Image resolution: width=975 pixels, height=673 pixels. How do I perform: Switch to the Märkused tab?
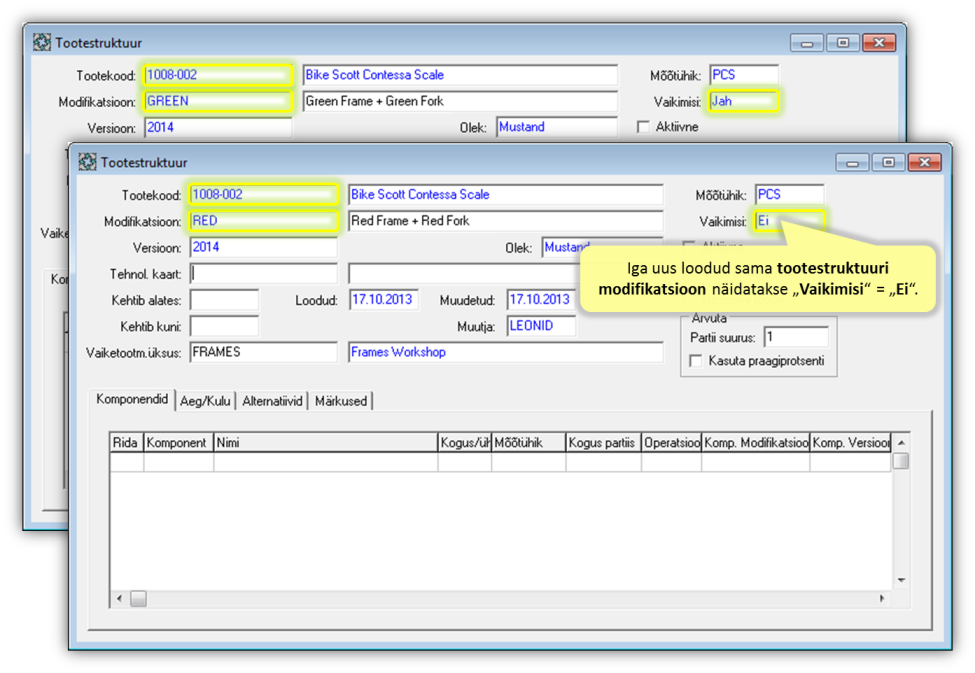click(x=341, y=401)
